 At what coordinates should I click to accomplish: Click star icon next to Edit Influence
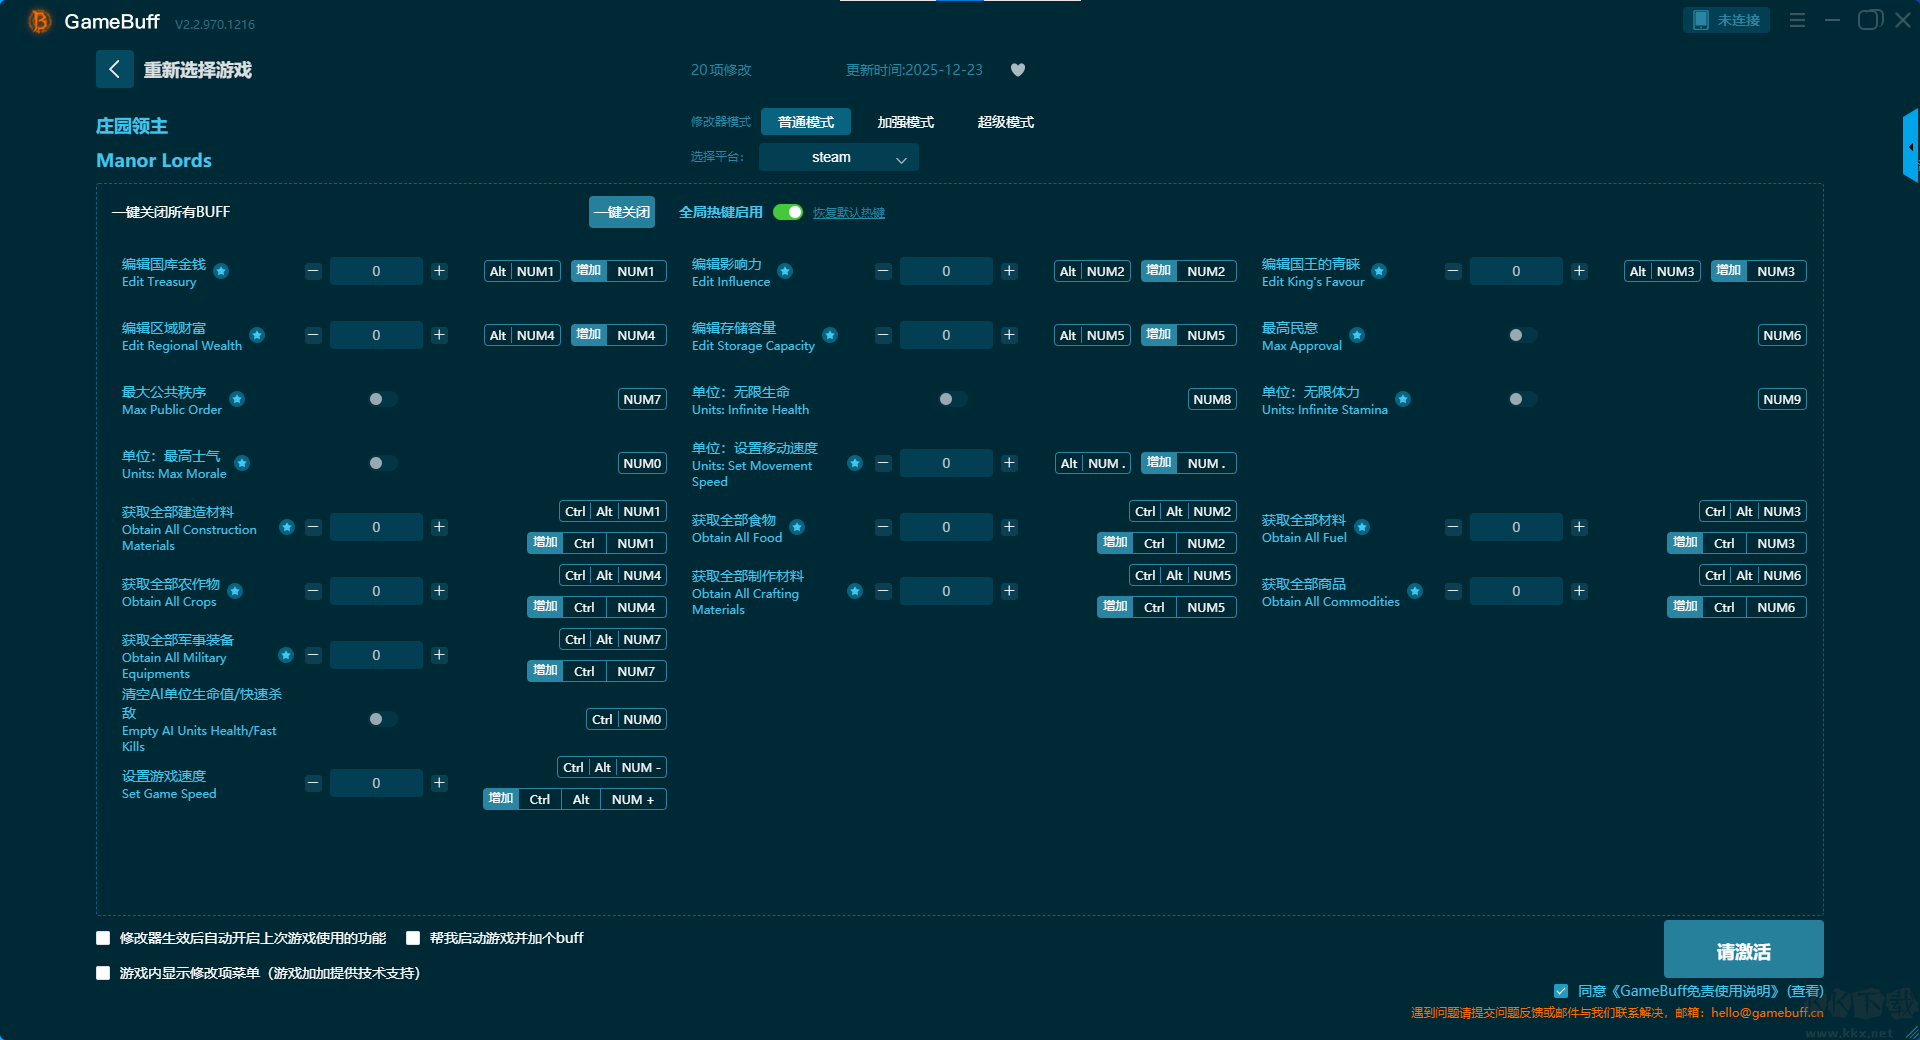[785, 271]
